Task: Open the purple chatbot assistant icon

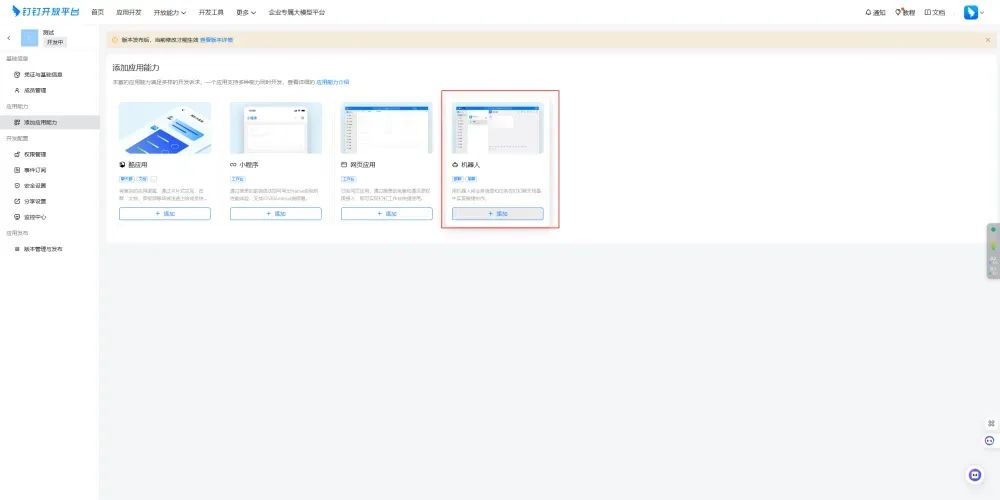Action: pyautogui.click(x=974, y=475)
